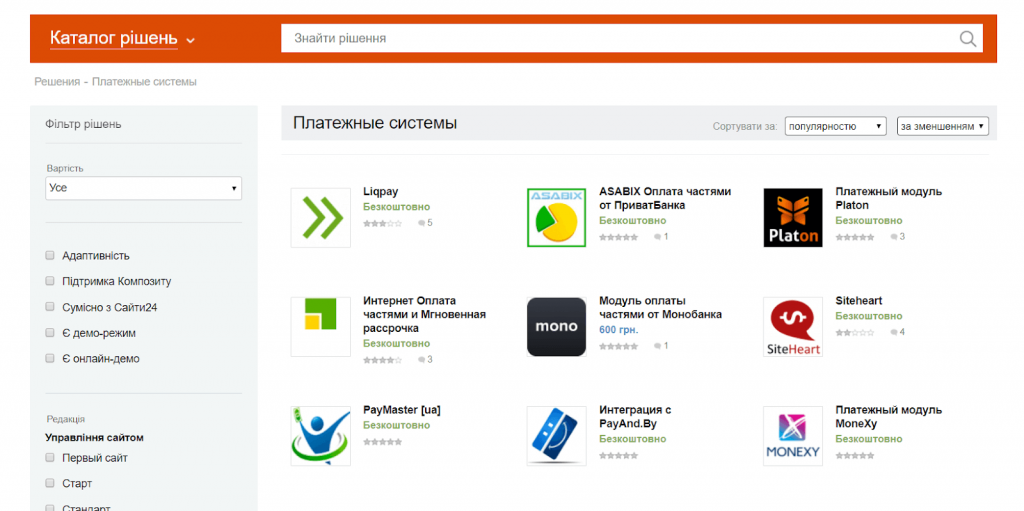This screenshot has width=1024, height=511.
Task: Open the SiteHeart speech bubble logo
Action: 793,327
